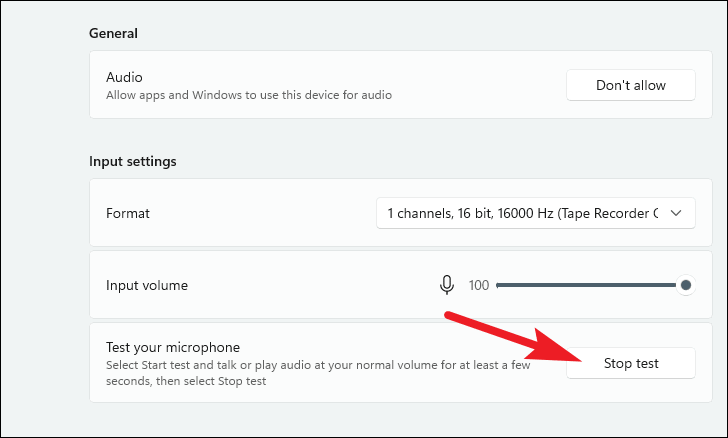Mute the microphone using the mic icon
The height and width of the screenshot is (438, 728).
point(447,285)
